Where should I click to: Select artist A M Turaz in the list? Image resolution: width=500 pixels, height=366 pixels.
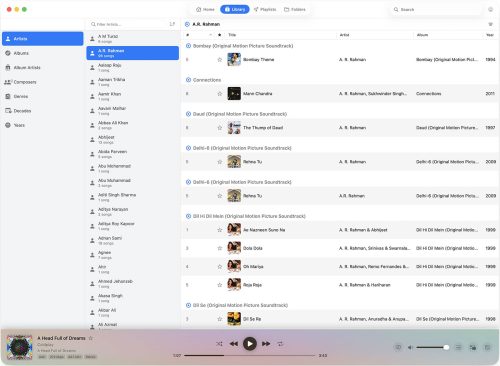pos(133,39)
